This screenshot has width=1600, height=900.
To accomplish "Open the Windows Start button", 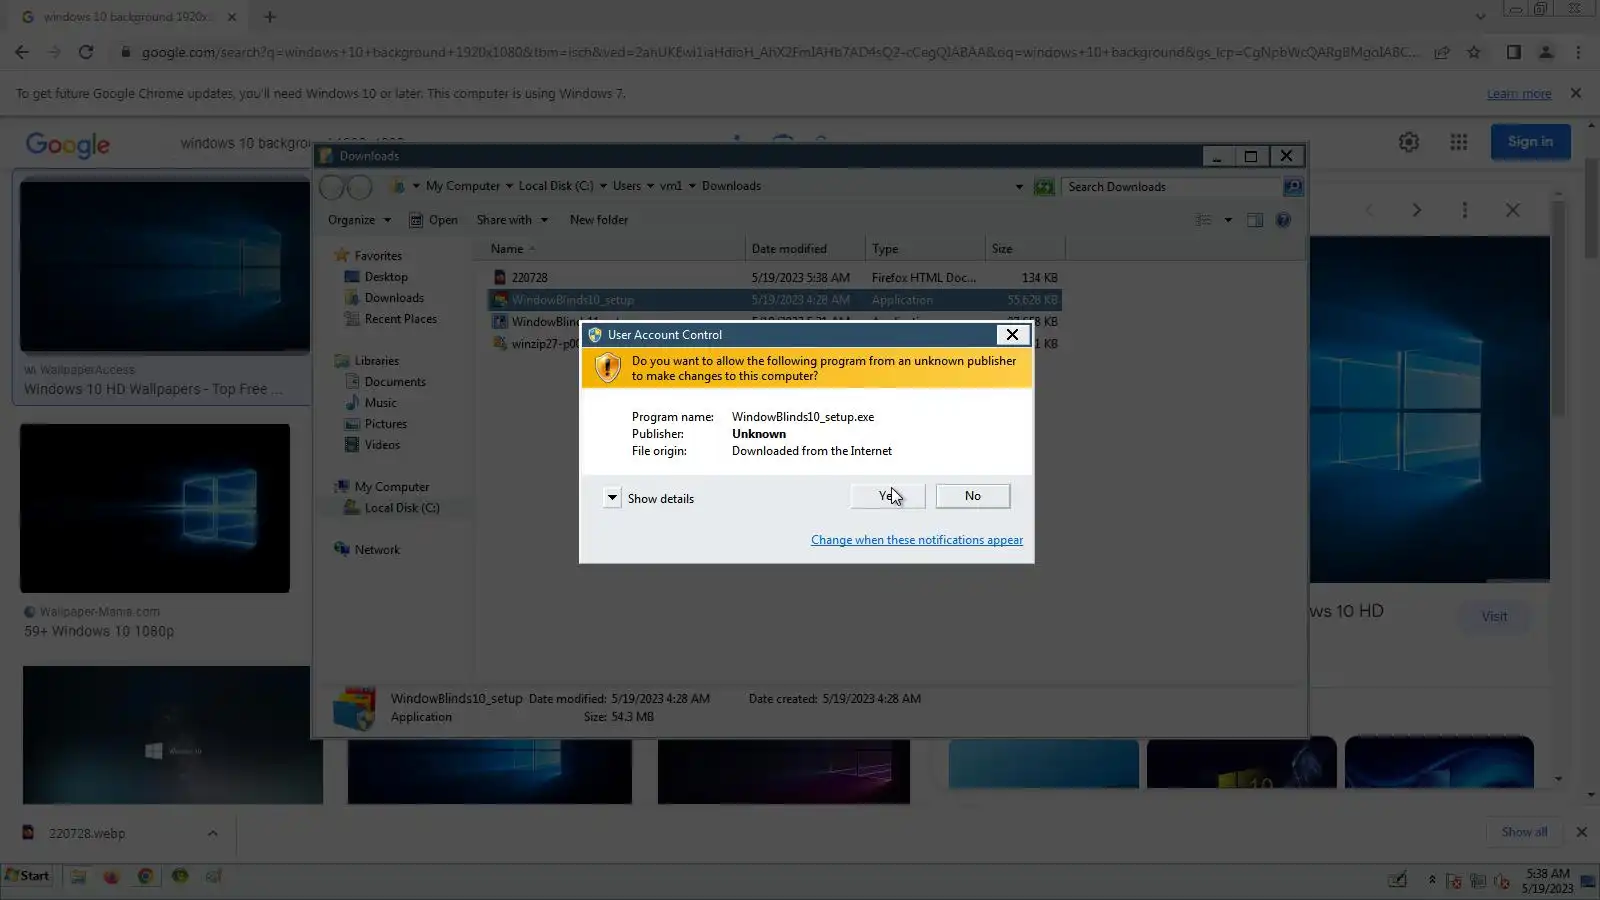I will (x=28, y=876).
